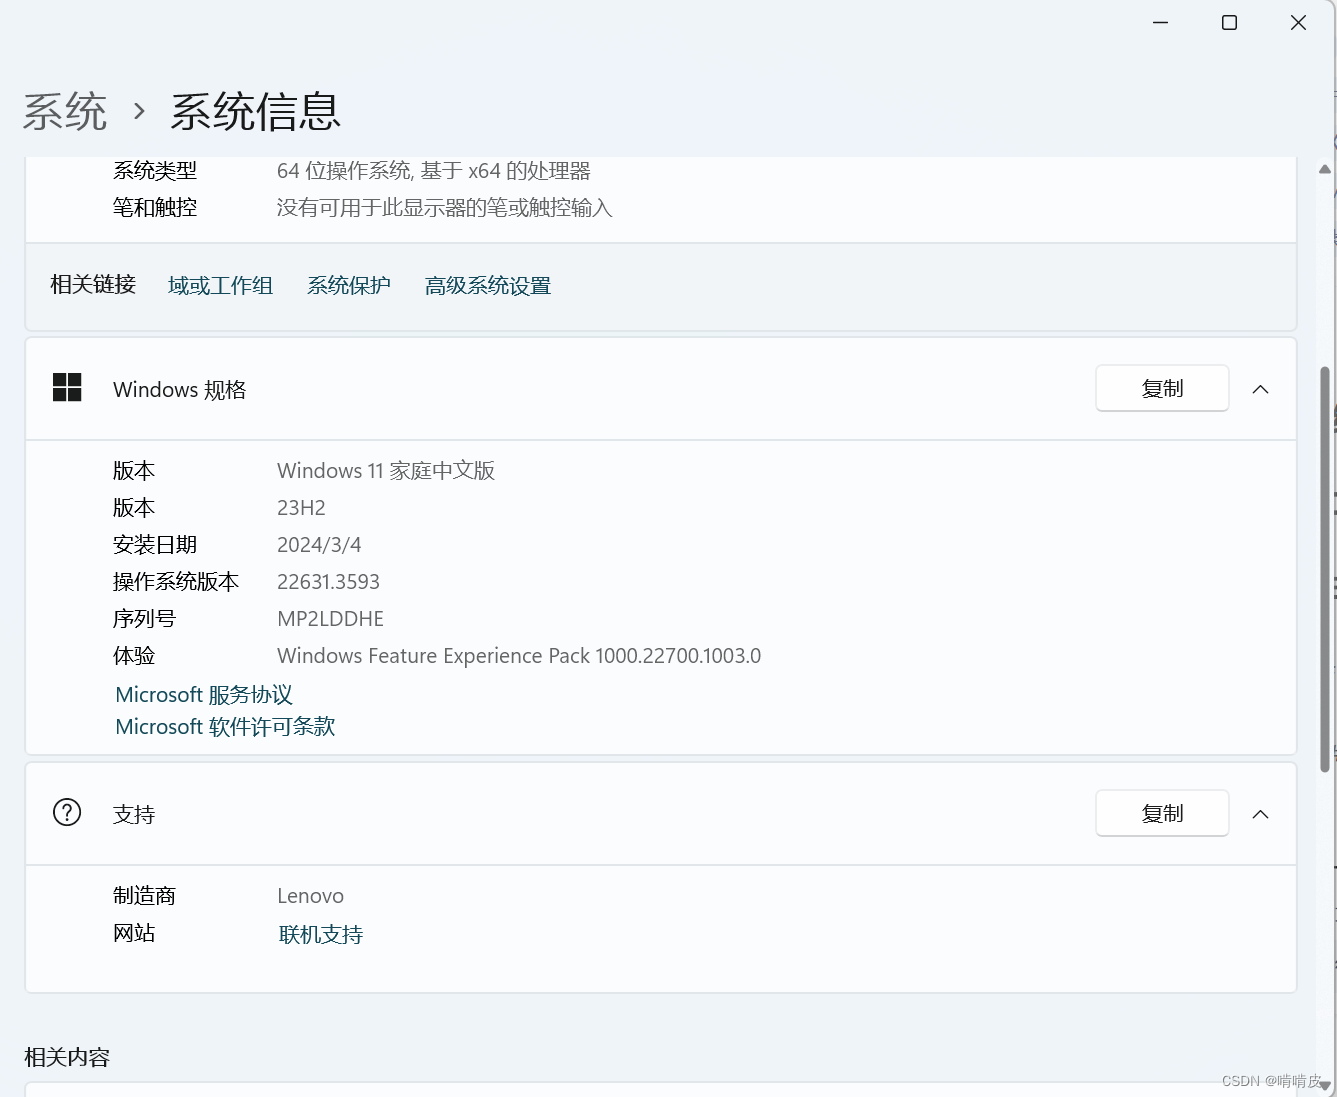The height and width of the screenshot is (1097, 1337).
Task: Click the 体验 label
Action: (x=134, y=656)
